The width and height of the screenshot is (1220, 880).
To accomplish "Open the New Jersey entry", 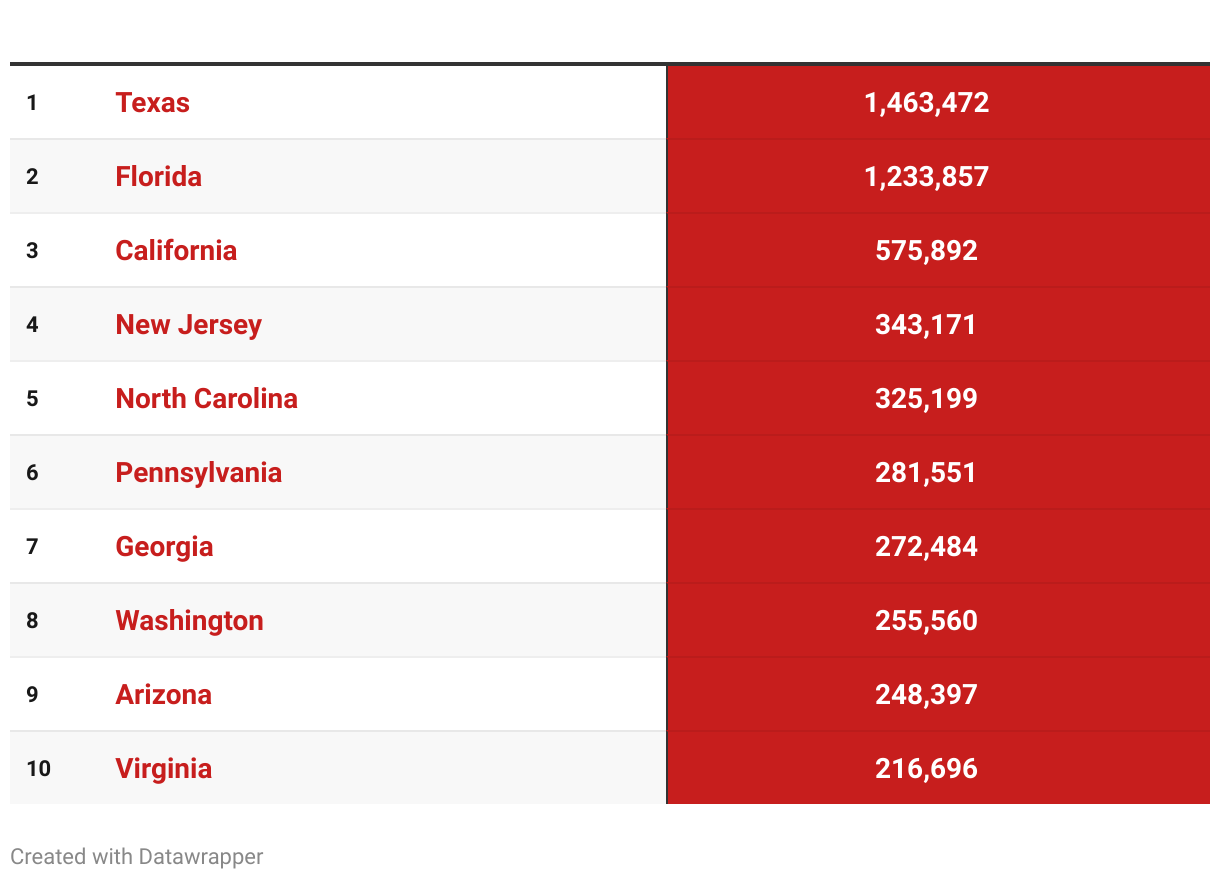I will (x=188, y=324).
